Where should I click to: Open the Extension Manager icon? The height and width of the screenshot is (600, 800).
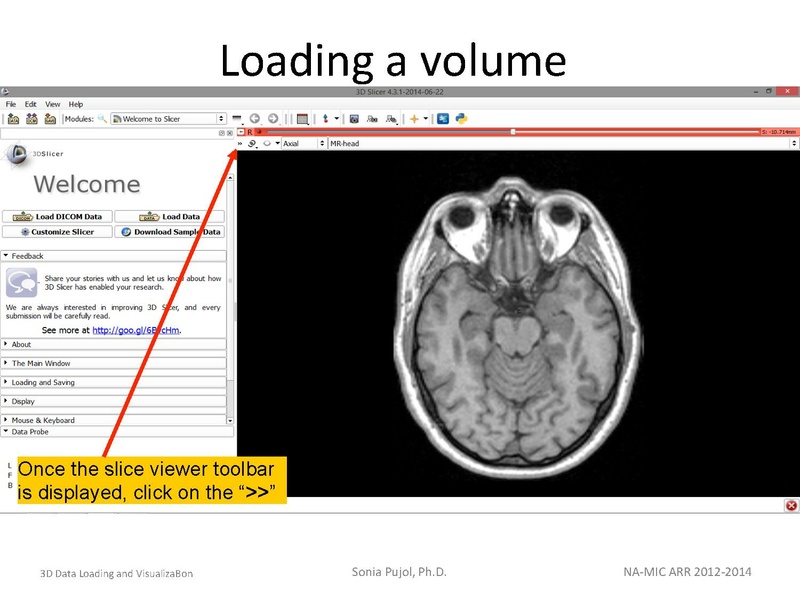pos(443,119)
